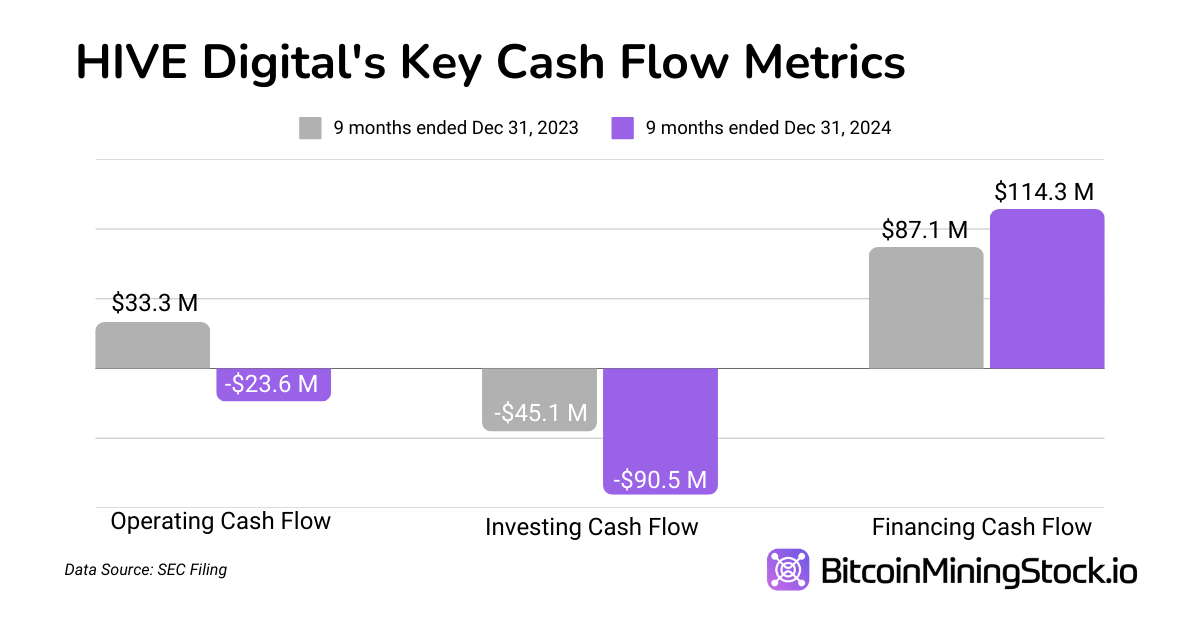Click the Investing Cash Flow axis label
Viewport: 1200px width, 628px height.
(x=591, y=527)
